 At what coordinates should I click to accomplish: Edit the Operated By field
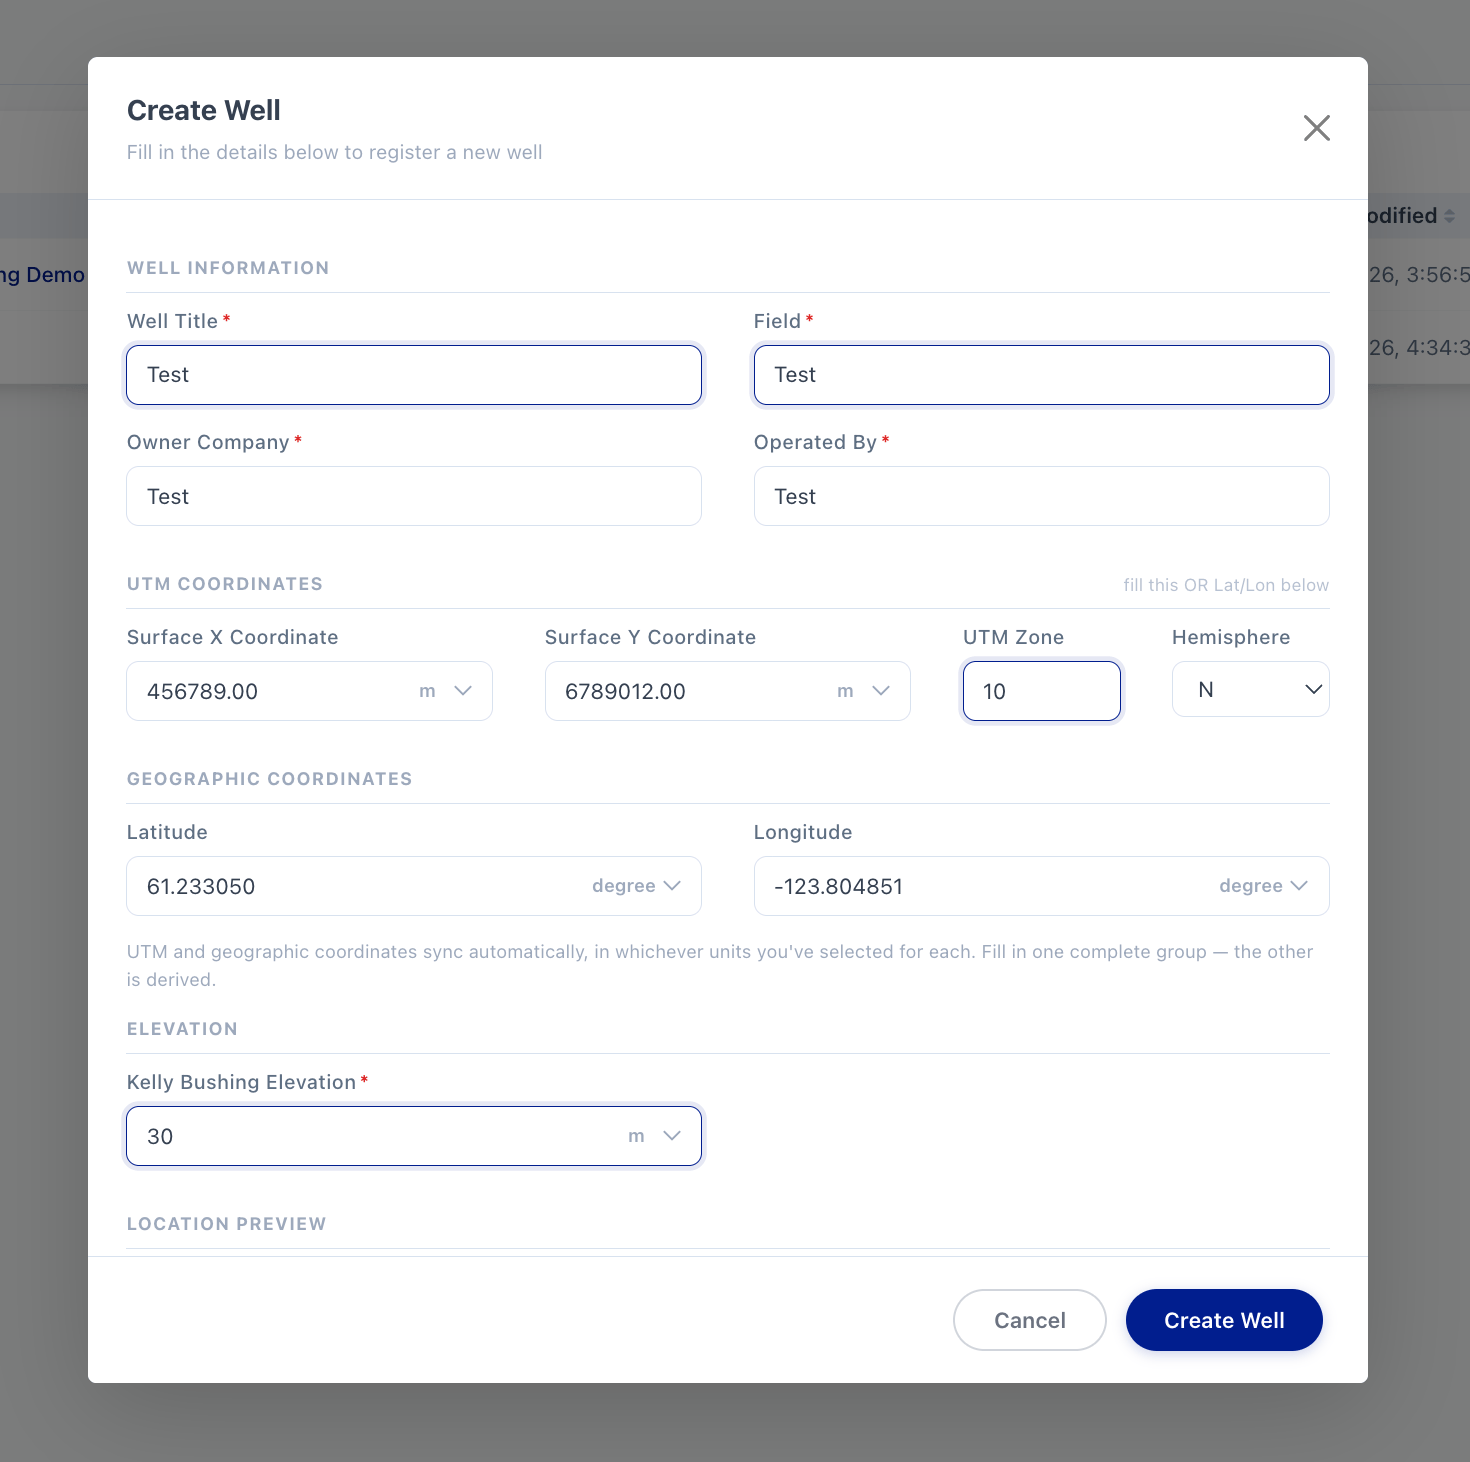pyautogui.click(x=1041, y=496)
